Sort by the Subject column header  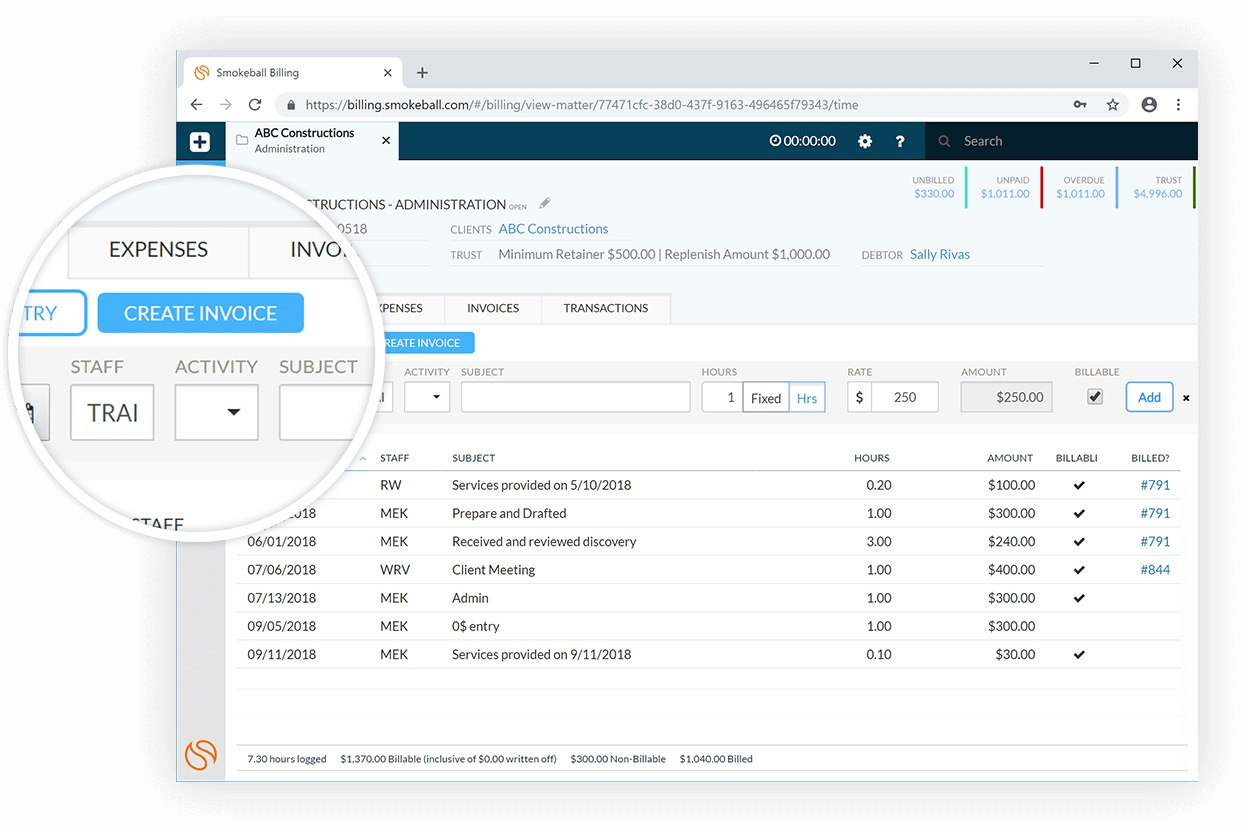click(474, 458)
